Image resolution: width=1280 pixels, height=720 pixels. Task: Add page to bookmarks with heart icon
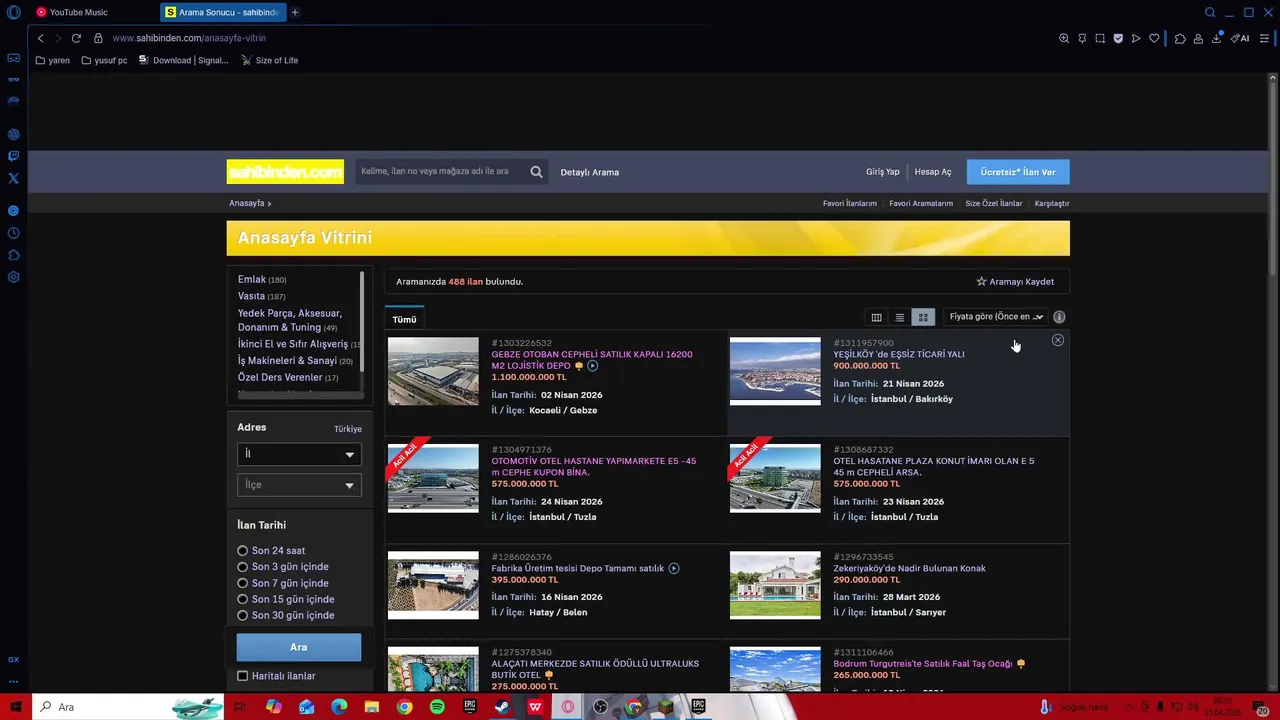click(x=1154, y=38)
